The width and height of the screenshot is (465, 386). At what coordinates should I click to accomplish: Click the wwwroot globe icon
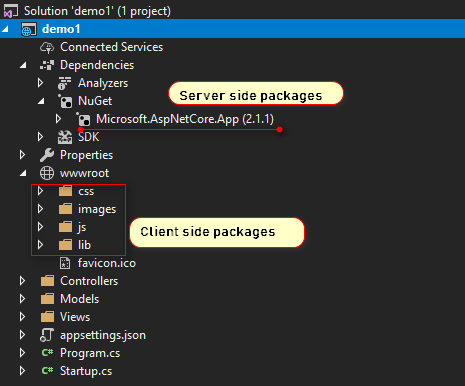(47, 173)
